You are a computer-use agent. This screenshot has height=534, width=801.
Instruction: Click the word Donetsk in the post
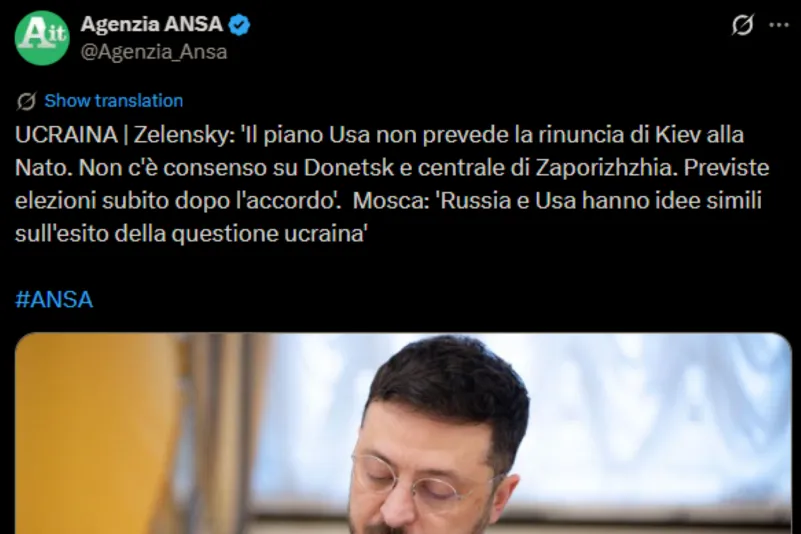[x=348, y=168]
